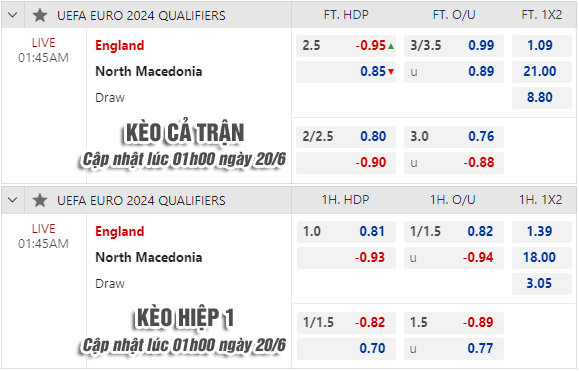Select first-half handicap 1.0 odds 0.81

tap(346, 232)
